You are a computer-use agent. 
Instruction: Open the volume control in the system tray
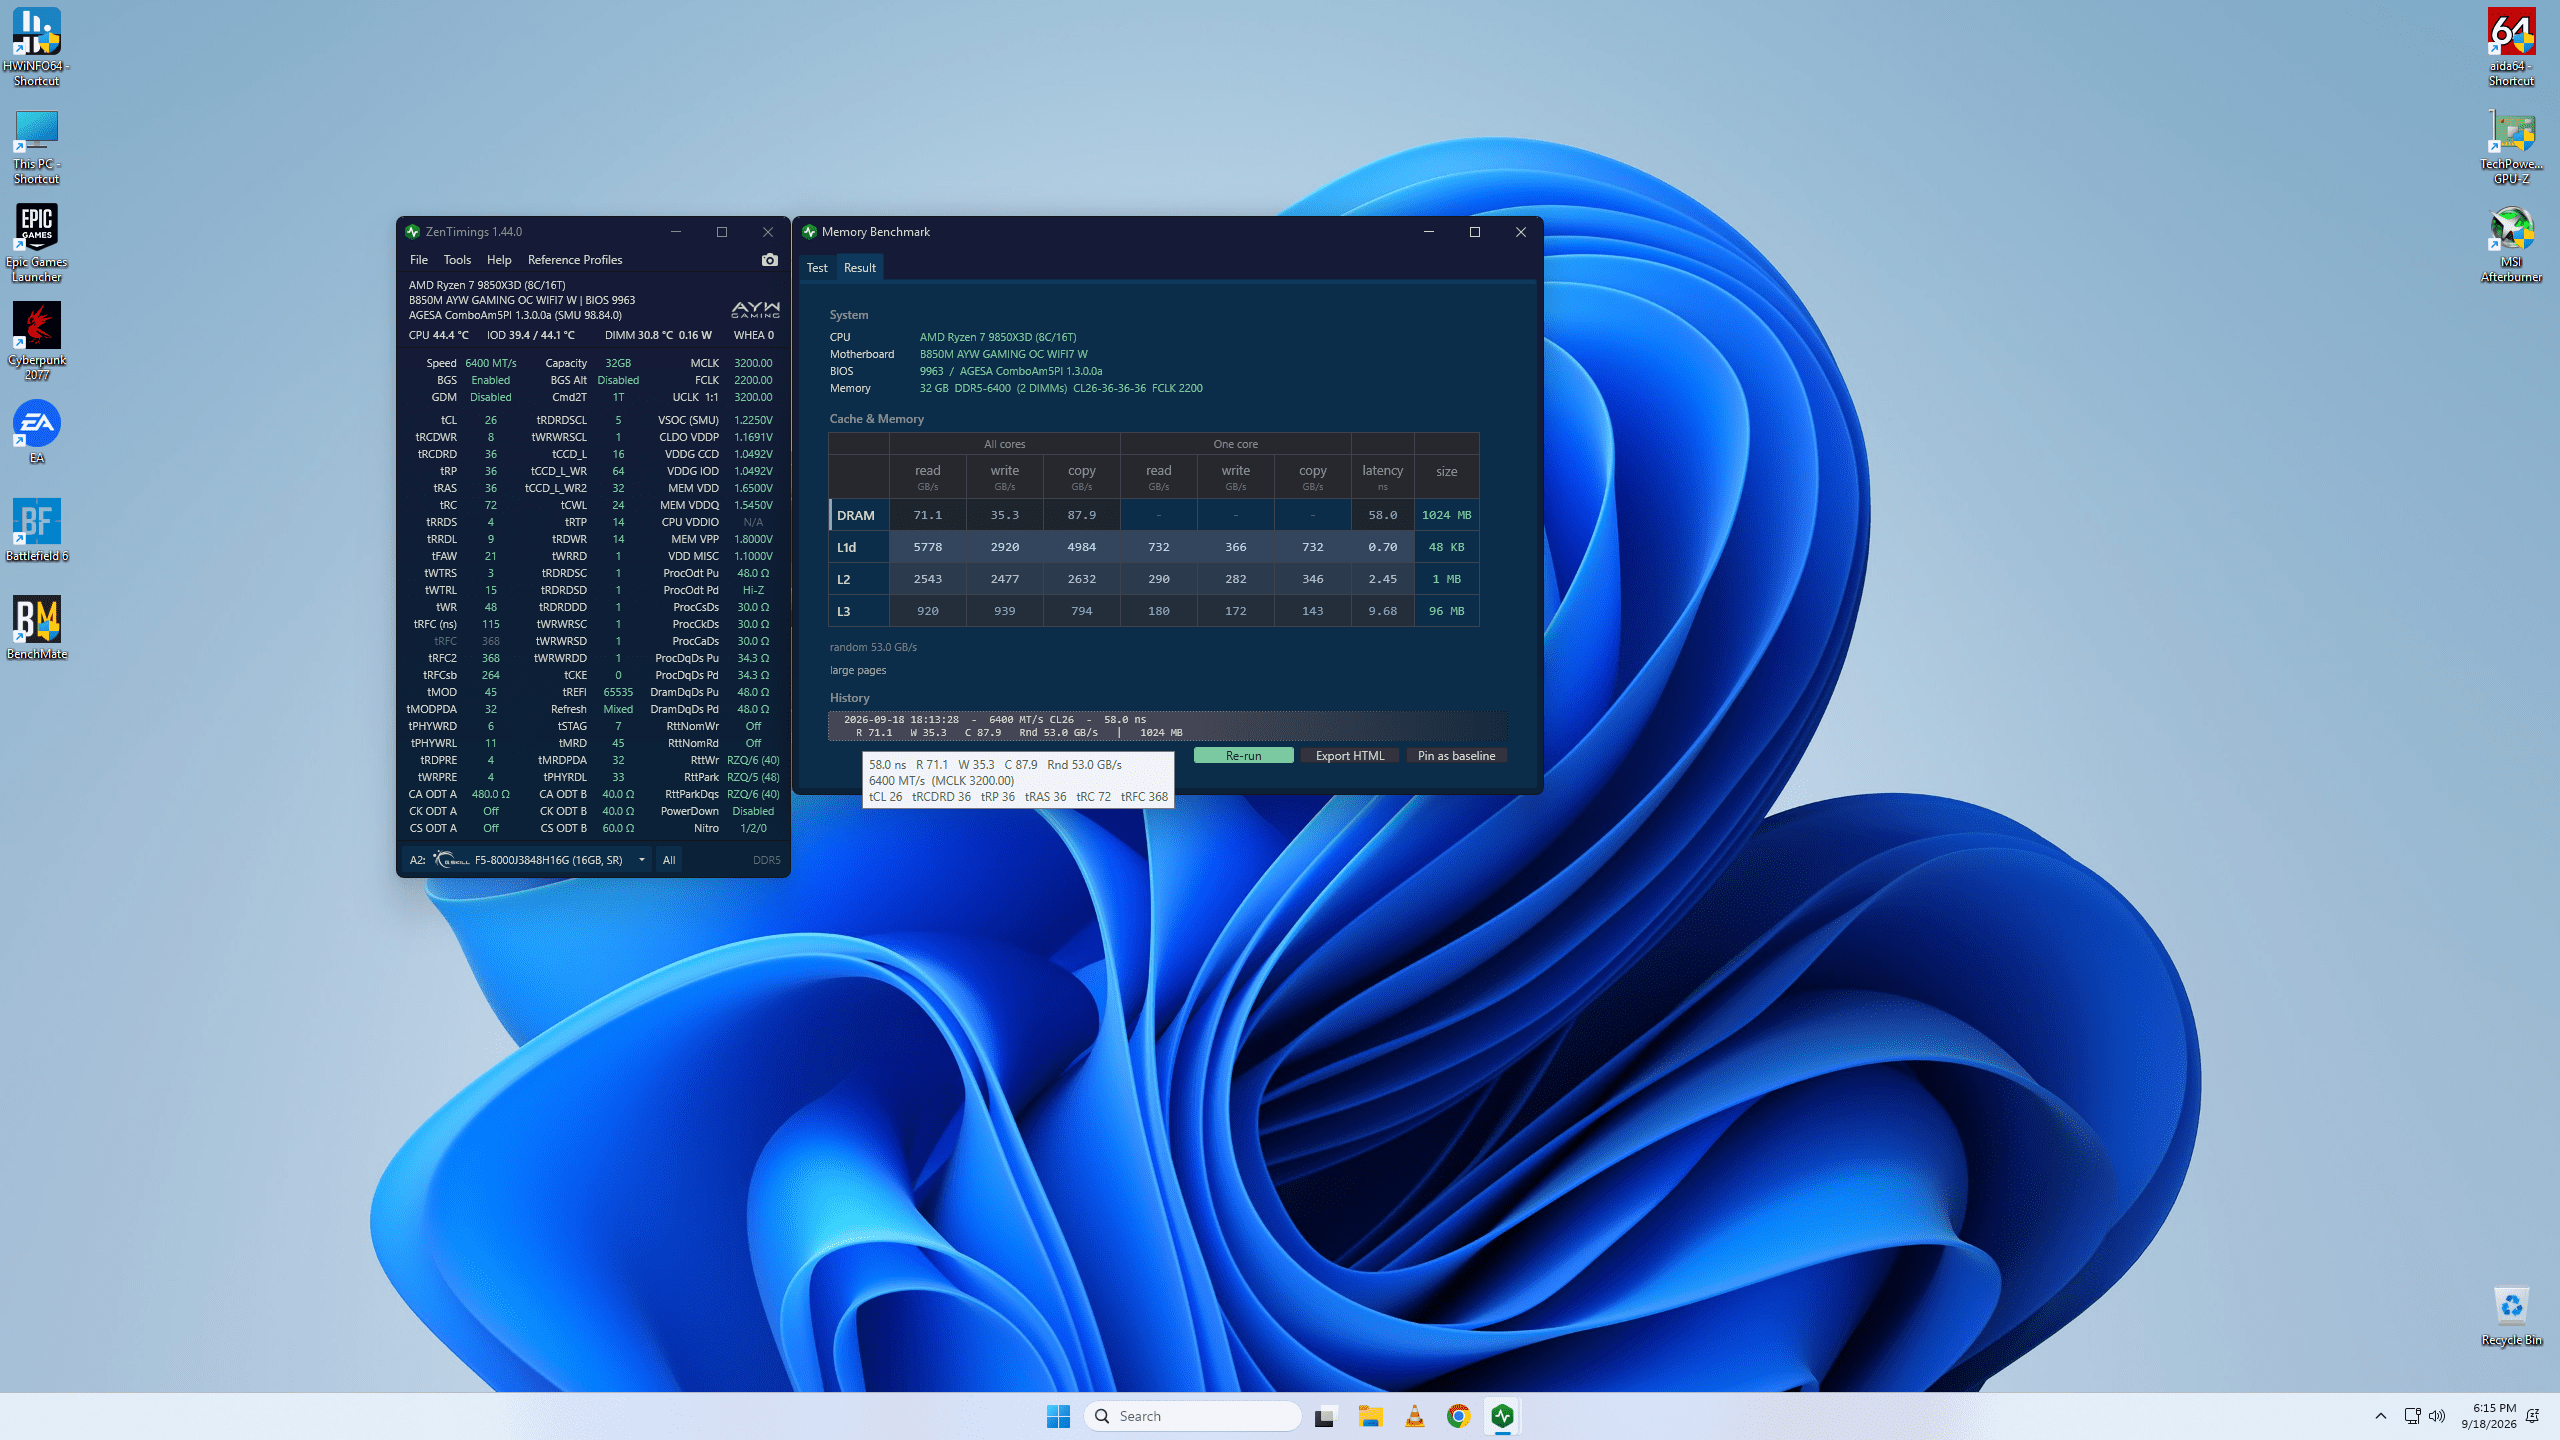tap(2437, 1416)
